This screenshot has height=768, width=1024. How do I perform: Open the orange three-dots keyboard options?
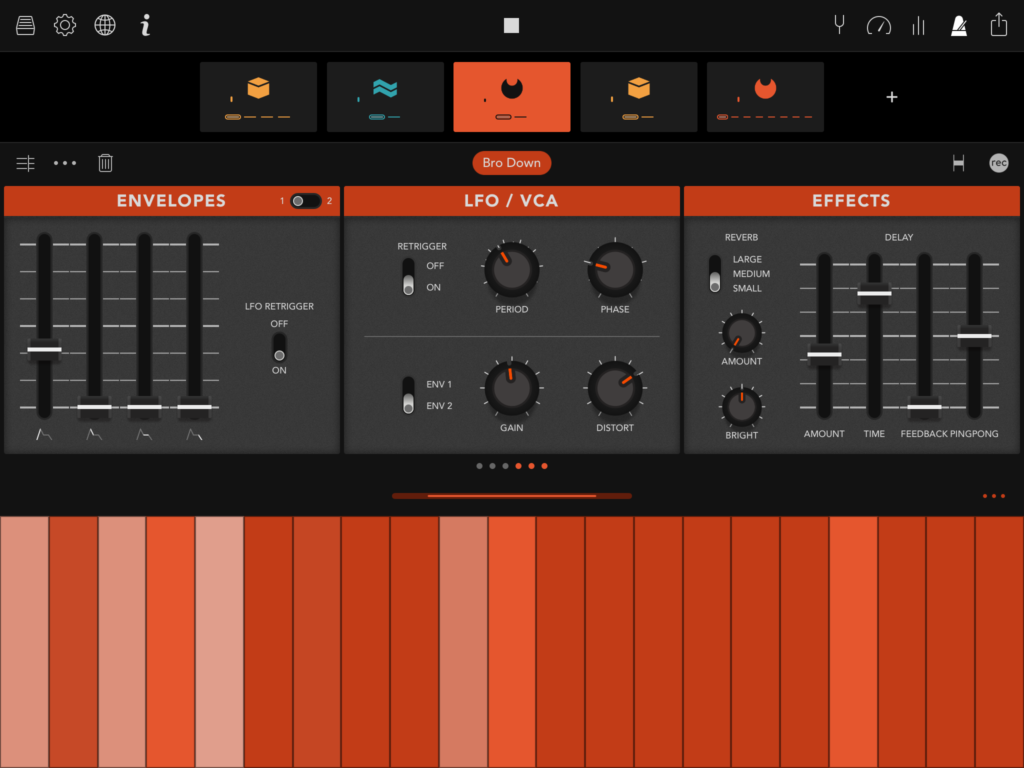coord(993,496)
